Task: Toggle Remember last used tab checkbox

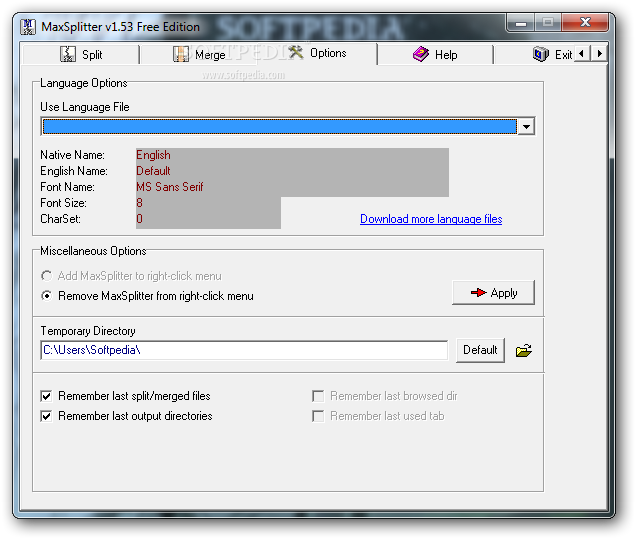Action: coord(318,416)
